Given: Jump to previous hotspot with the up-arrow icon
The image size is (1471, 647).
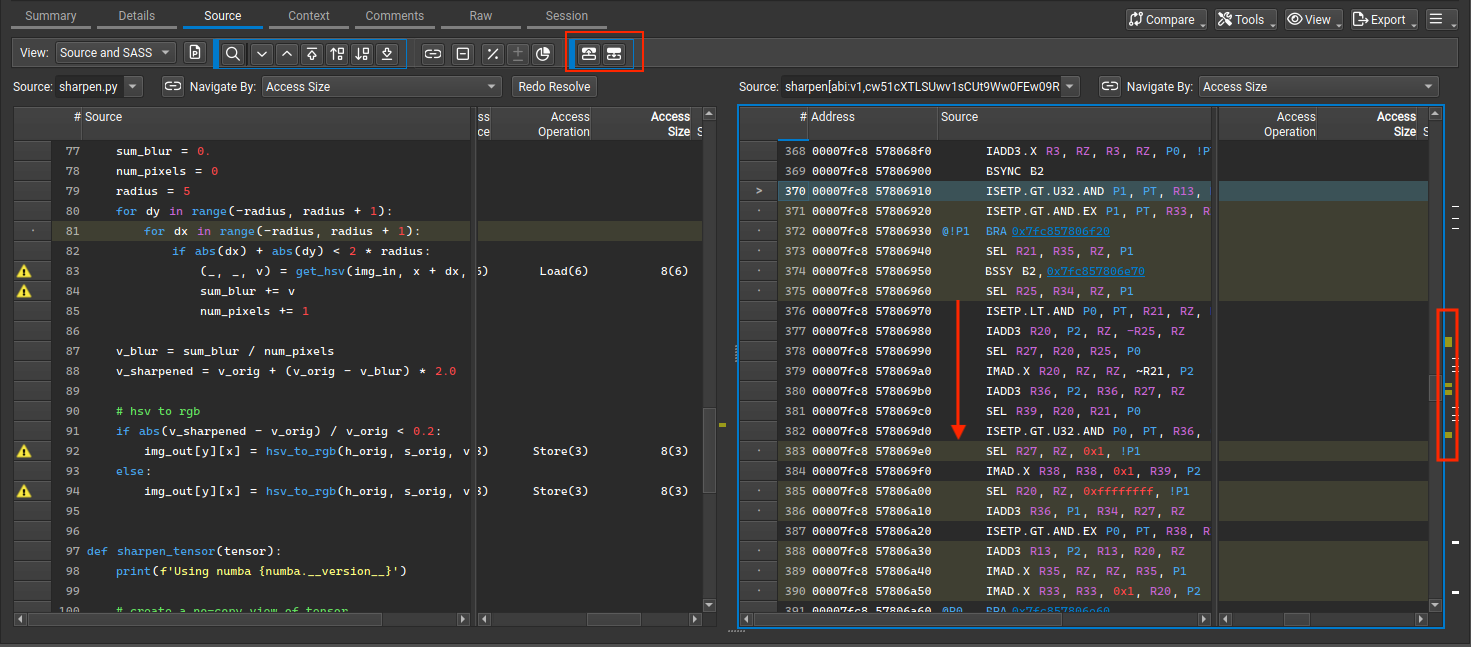Looking at the screenshot, I should (x=337, y=53).
